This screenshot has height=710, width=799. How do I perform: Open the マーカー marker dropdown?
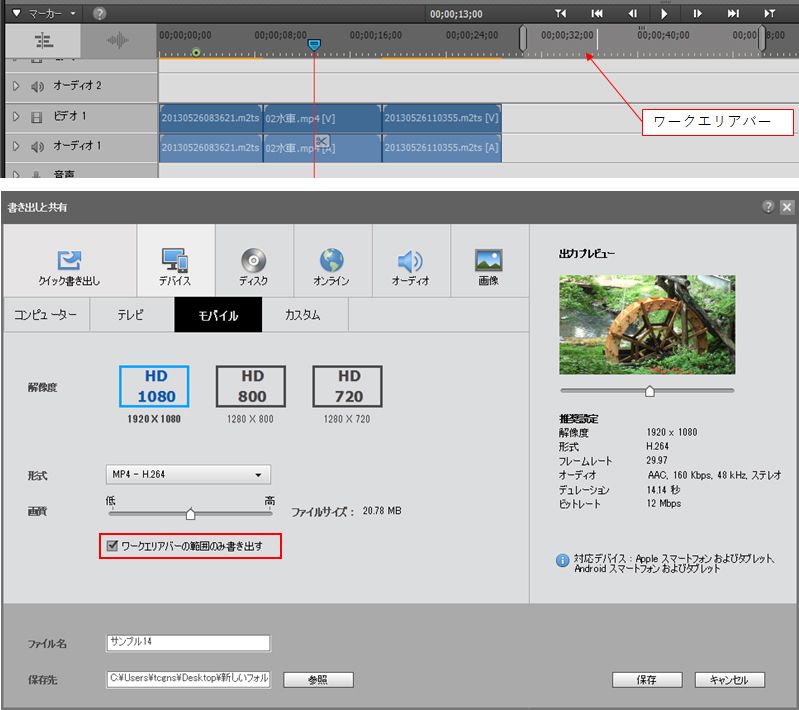tap(44, 13)
